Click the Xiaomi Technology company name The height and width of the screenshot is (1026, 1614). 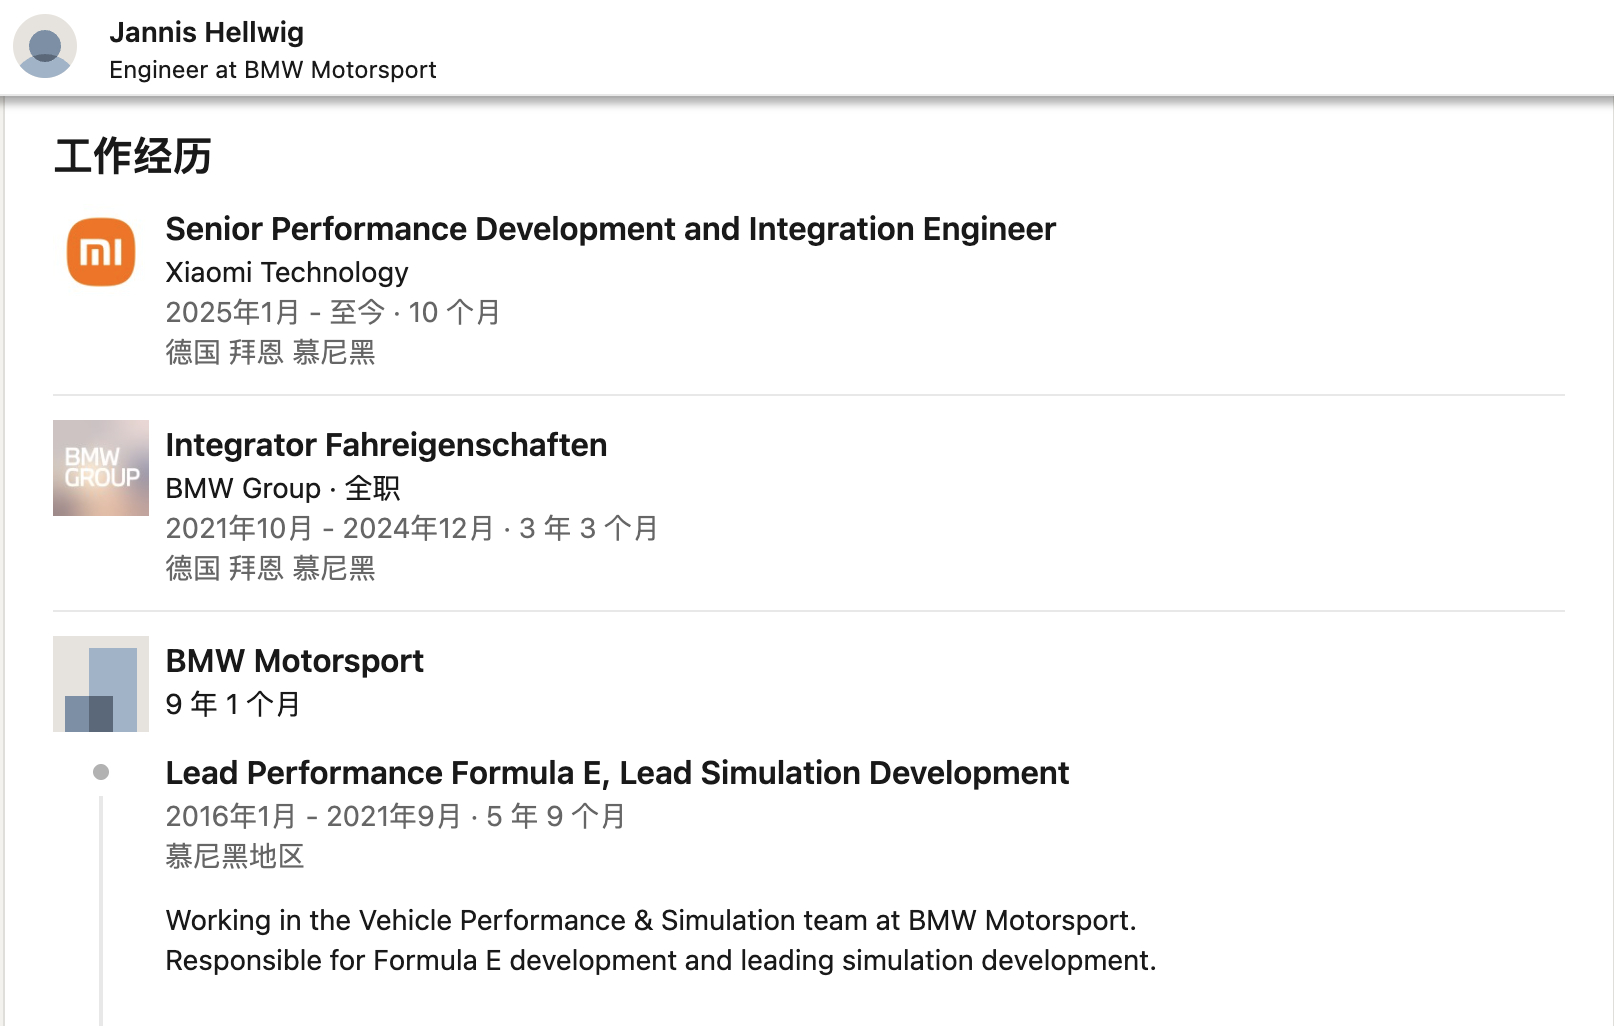tap(287, 272)
